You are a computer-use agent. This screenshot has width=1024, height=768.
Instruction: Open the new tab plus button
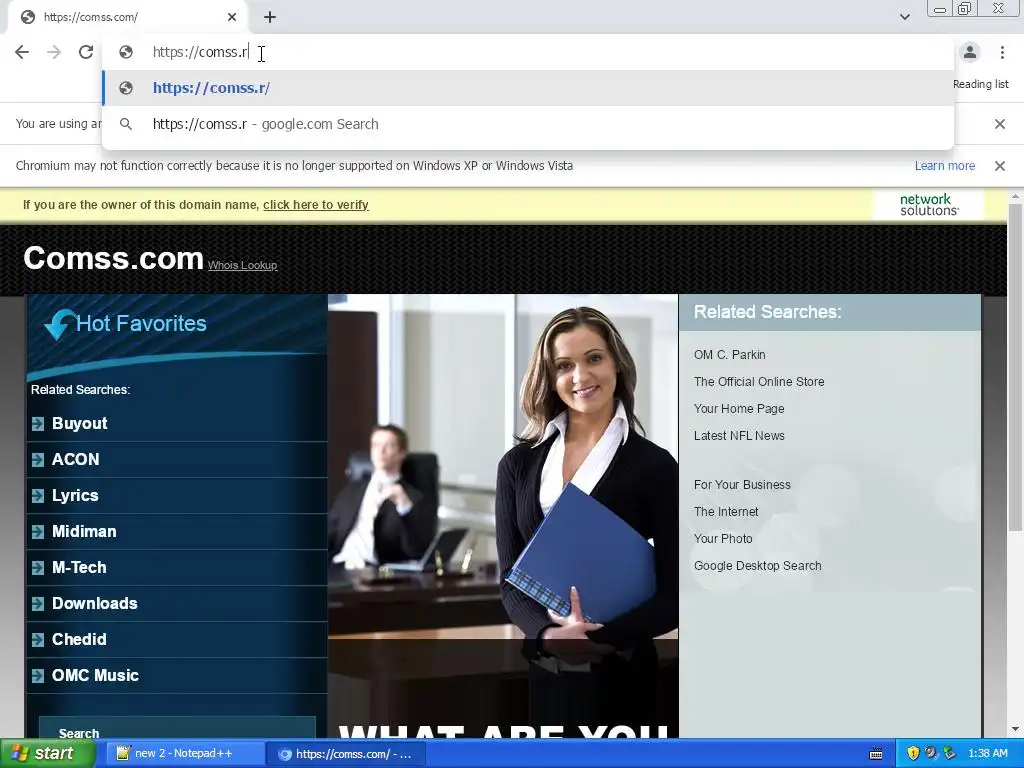[270, 18]
